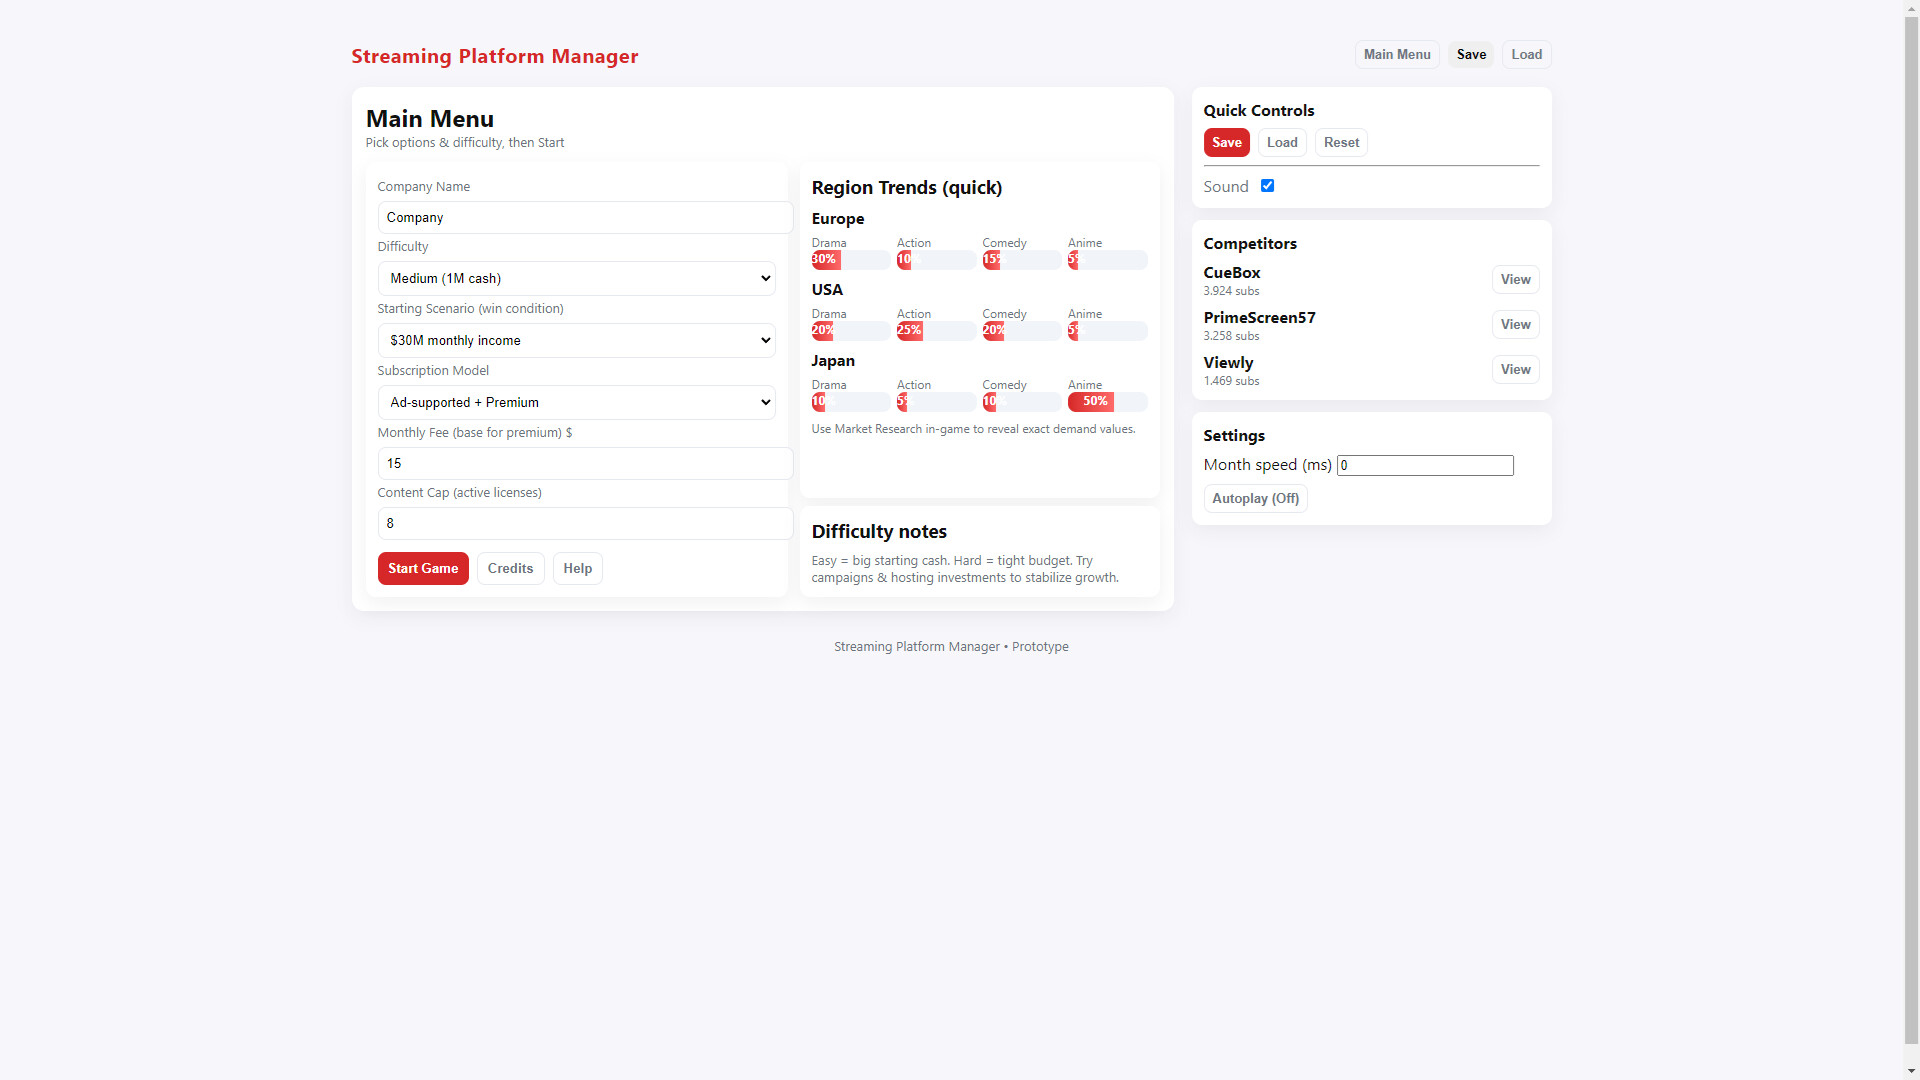The image size is (1920, 1080).
Task: Click Save in Quick Controls
Action: (1226, 142)
